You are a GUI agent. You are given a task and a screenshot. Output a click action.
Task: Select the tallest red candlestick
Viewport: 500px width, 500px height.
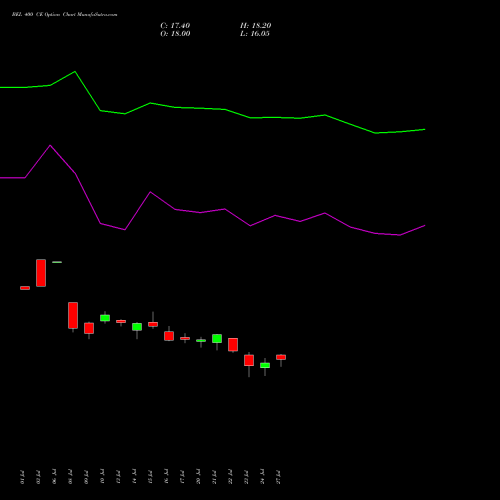tap(41, 273)
